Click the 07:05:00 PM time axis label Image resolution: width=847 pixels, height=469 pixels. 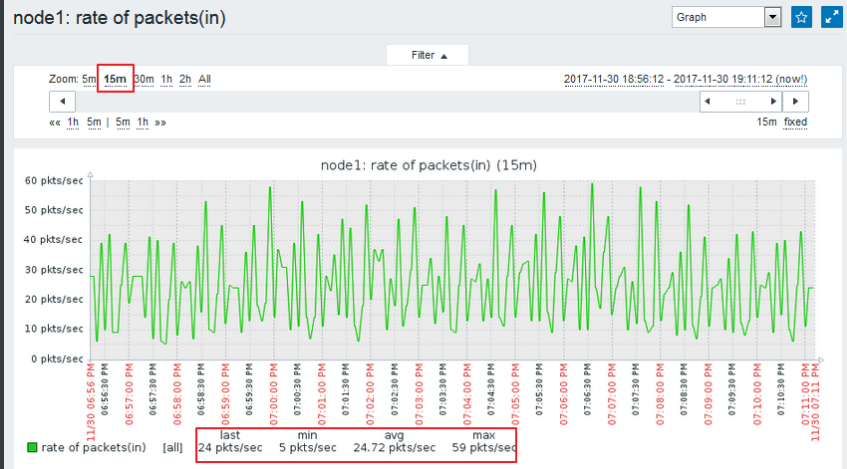coord(515,394)
